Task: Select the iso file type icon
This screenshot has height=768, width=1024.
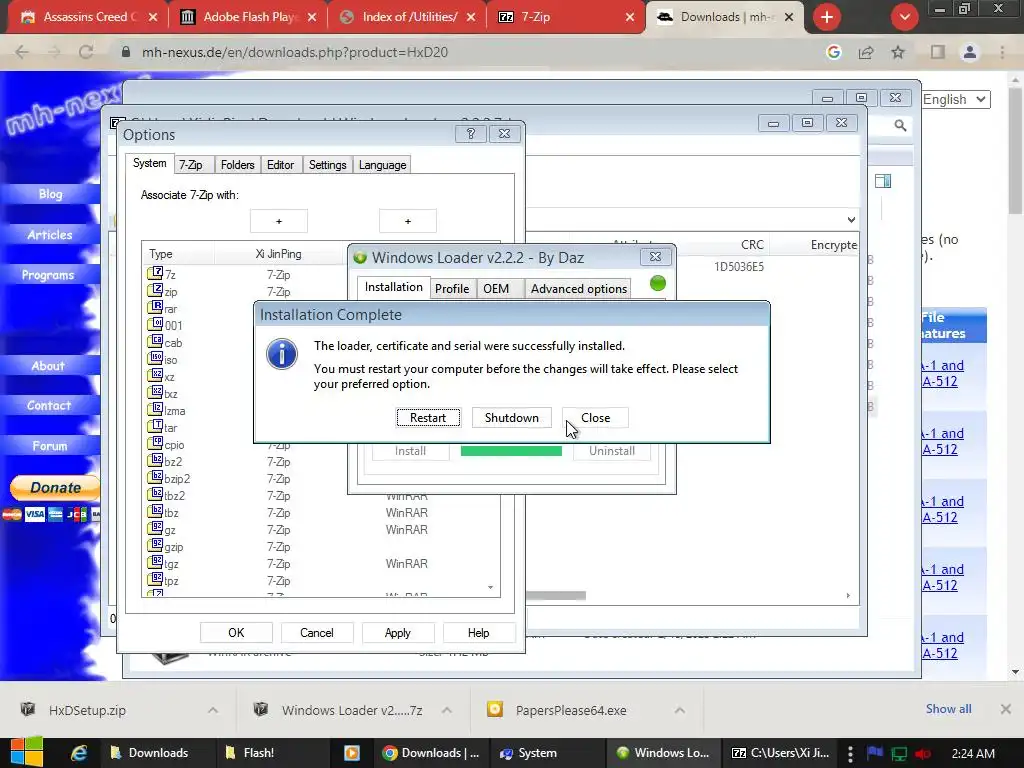Action: (x=155, y=359)
